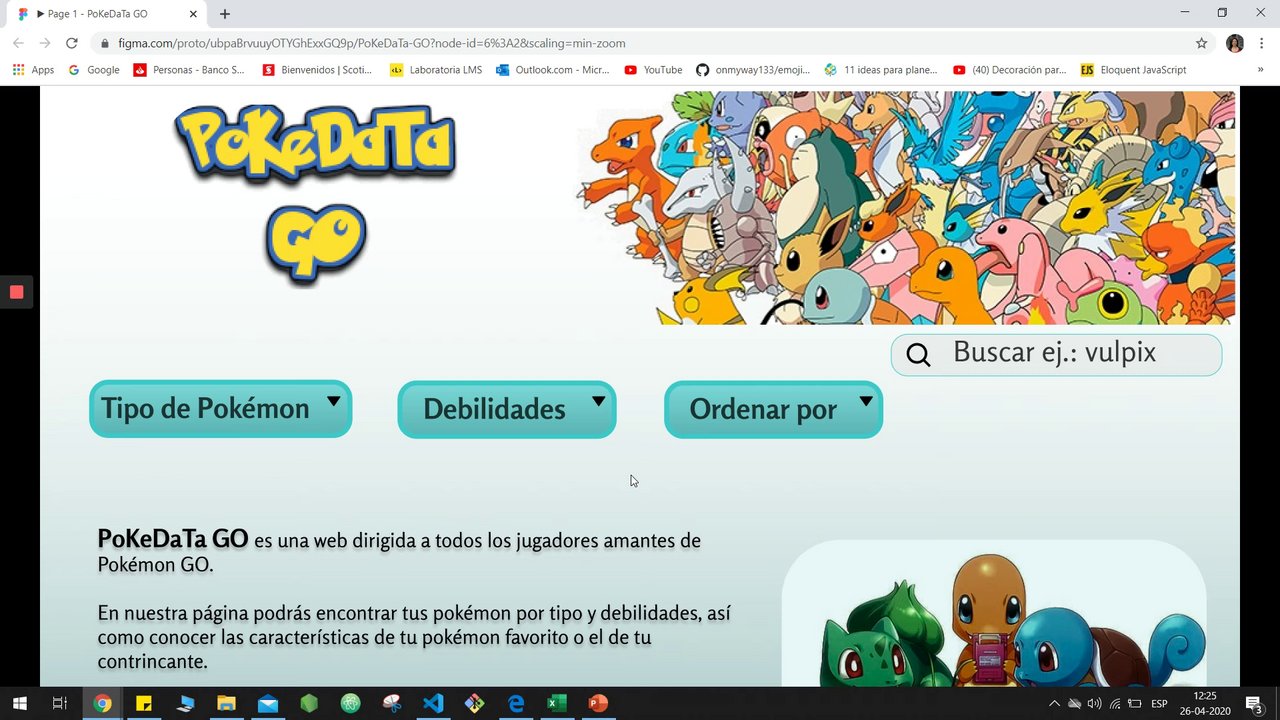The width and height of the screenshot is (1280, 720).
Task: Open Microsoft Edge from the taskbar
Action: pos(516,704)
